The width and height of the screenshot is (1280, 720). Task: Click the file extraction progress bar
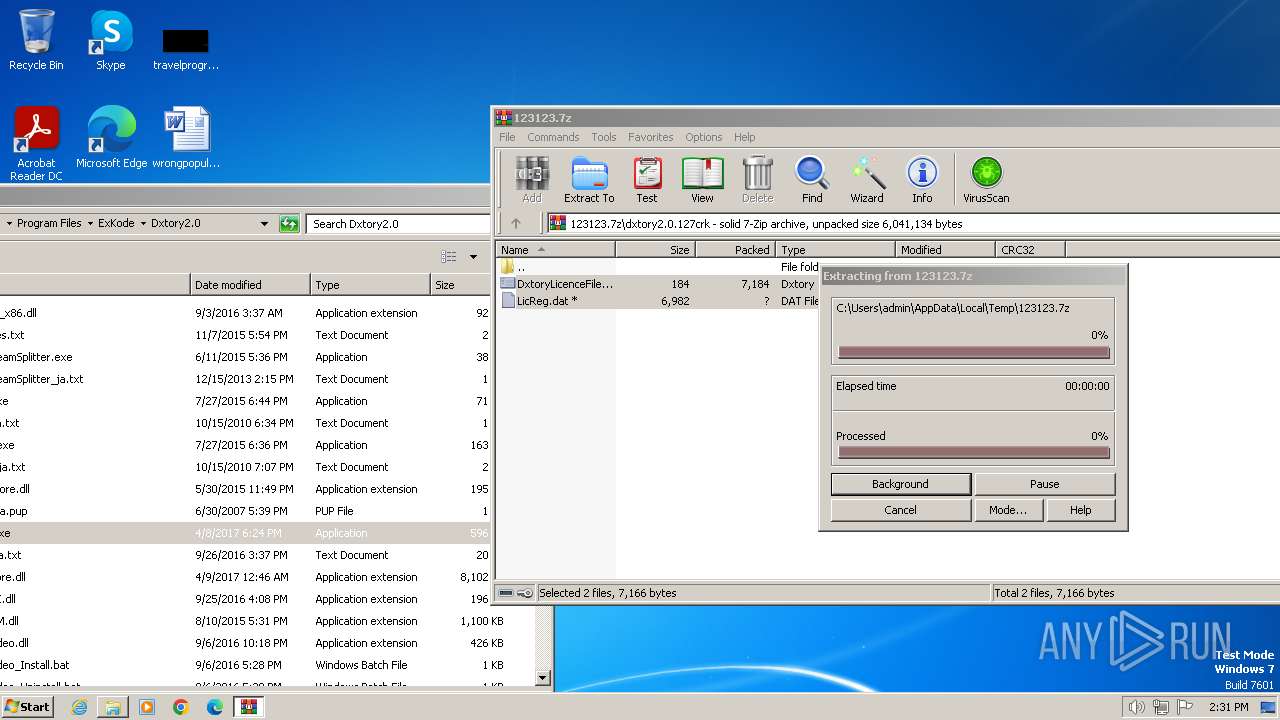[x=974, y=352]
